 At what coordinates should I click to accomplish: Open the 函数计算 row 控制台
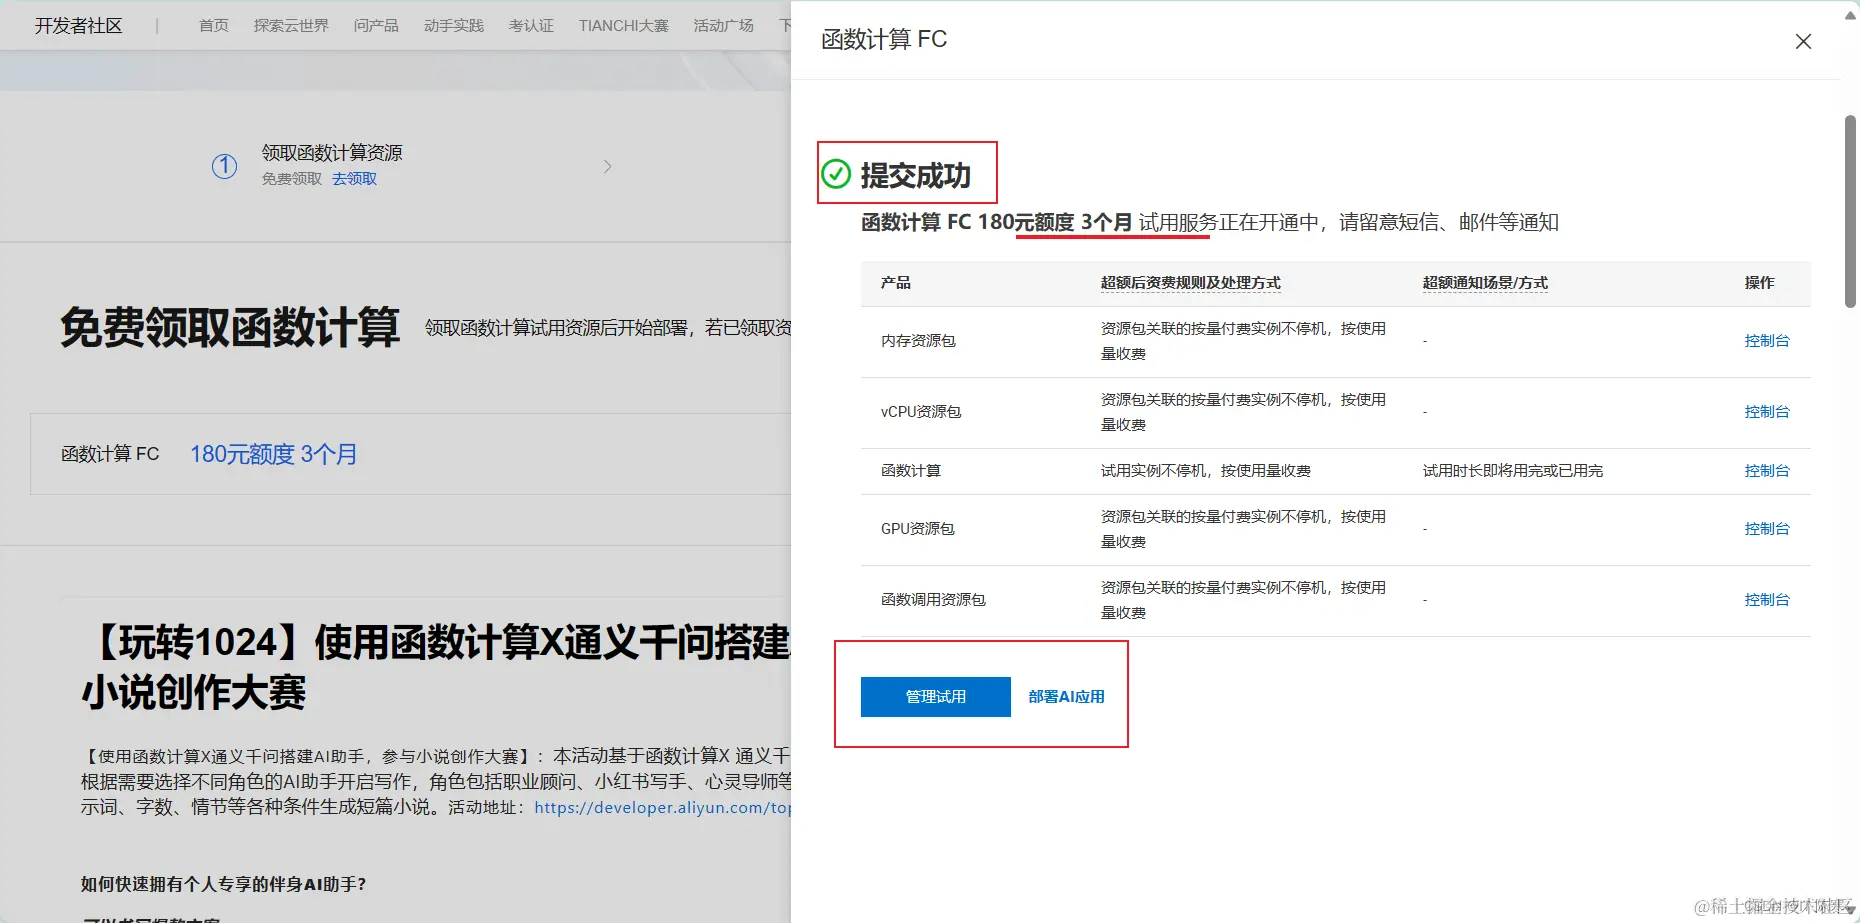click(x=1766, y=470)
